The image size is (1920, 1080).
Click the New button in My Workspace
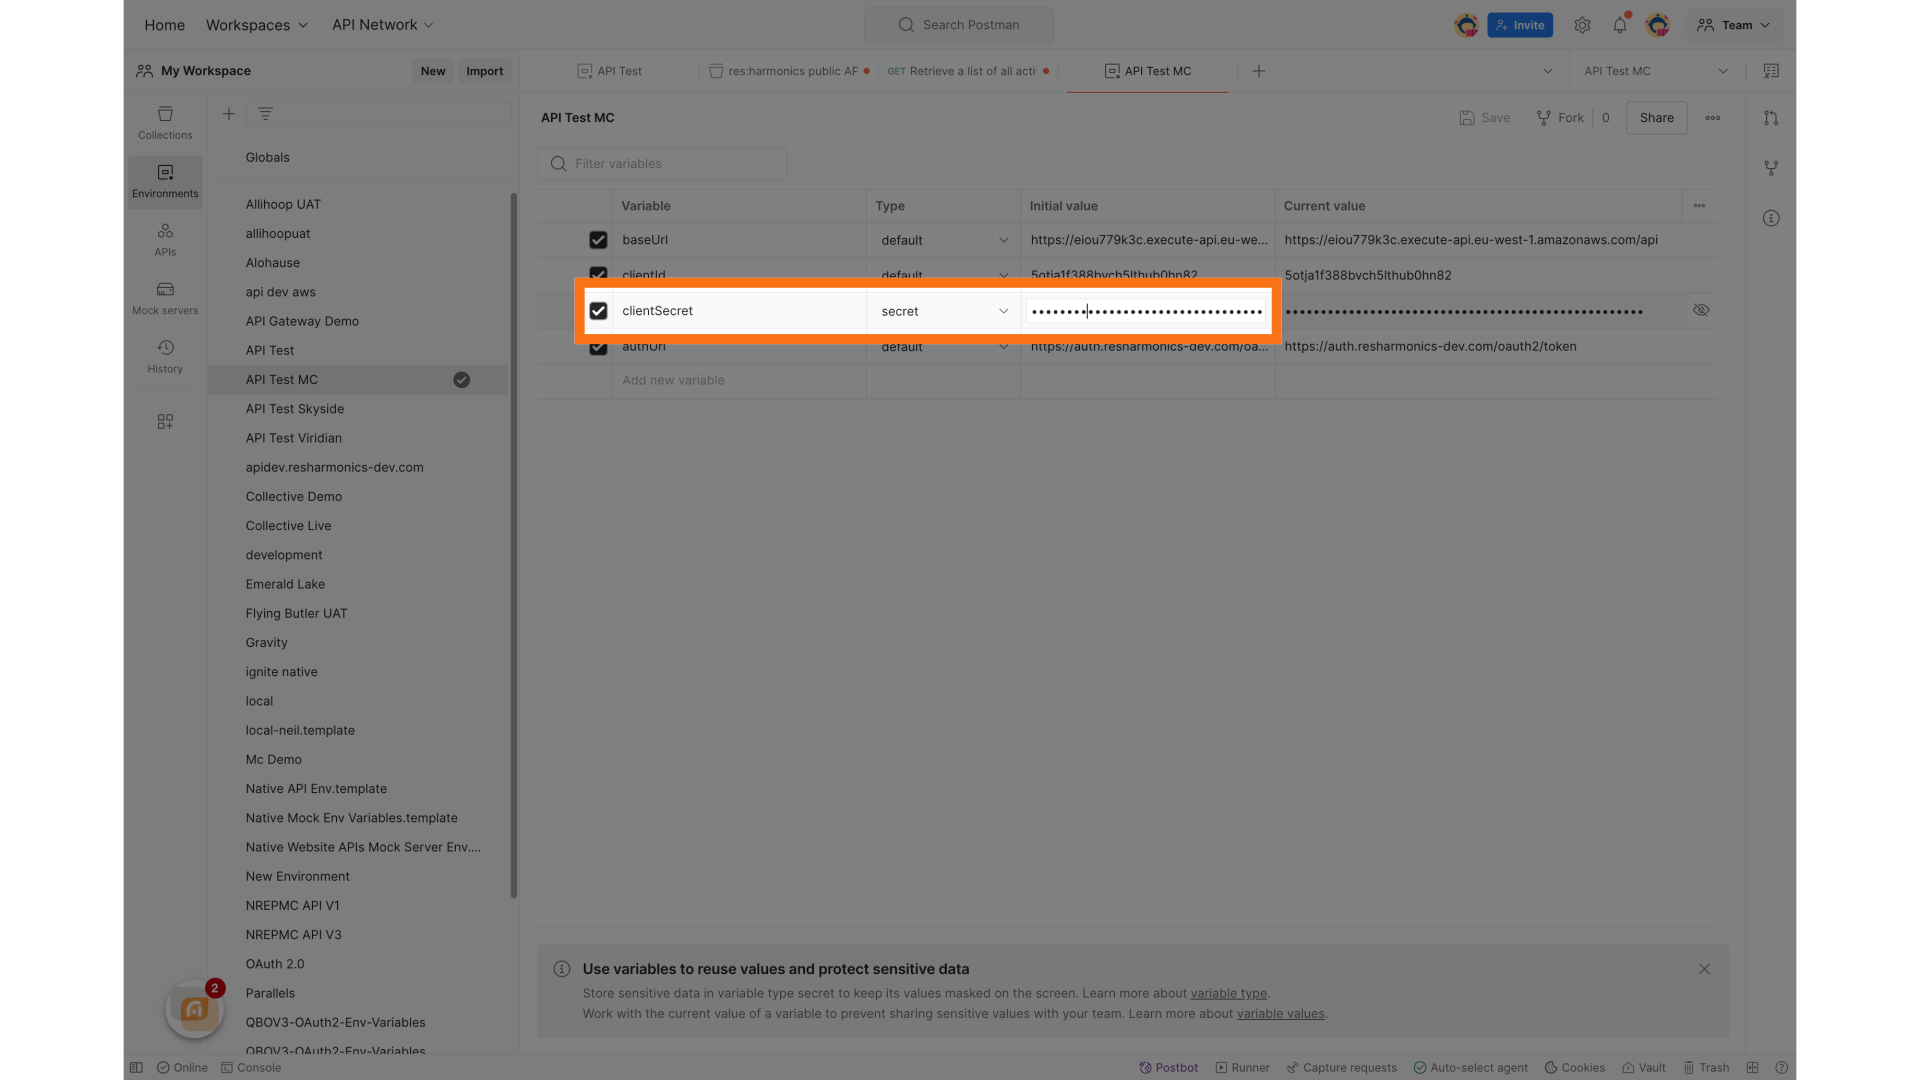(x=433, y=71)
